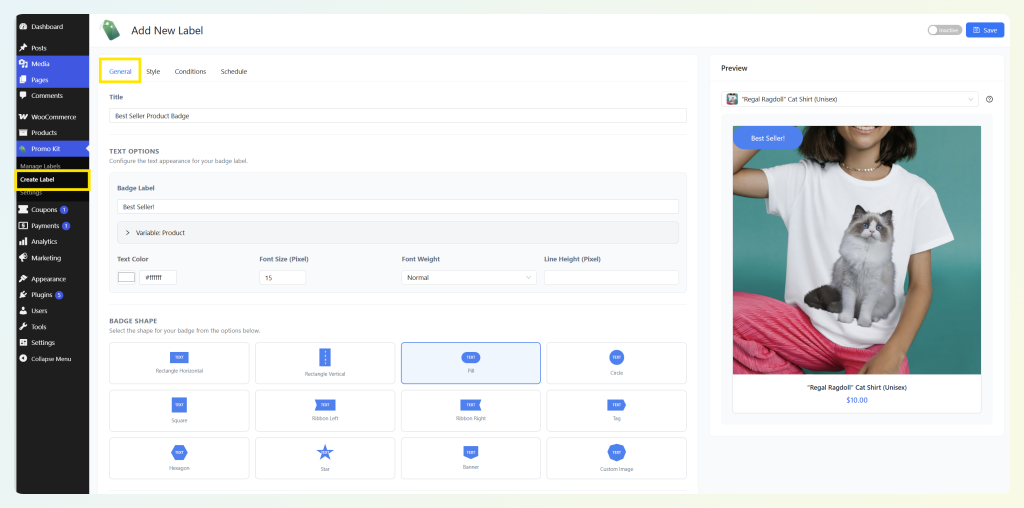Screen dimensions: 1024x508
Task: Select the Custom Image badge shape
Action: pyautogui.click(x=616, y=458)
